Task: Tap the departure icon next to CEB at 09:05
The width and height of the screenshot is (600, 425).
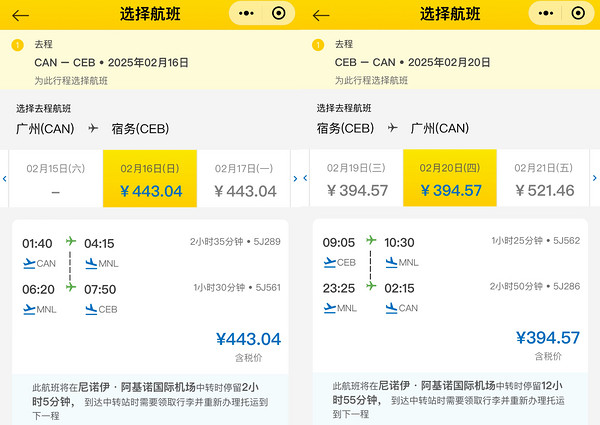Action: (329, 262)
